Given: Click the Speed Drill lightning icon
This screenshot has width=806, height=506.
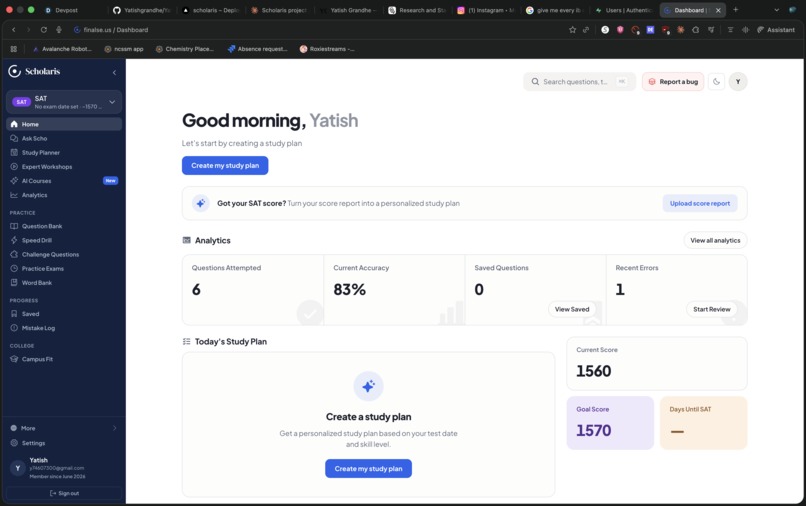Looking at the screenshot, I should pyautogui.click(x=14, y=240).
